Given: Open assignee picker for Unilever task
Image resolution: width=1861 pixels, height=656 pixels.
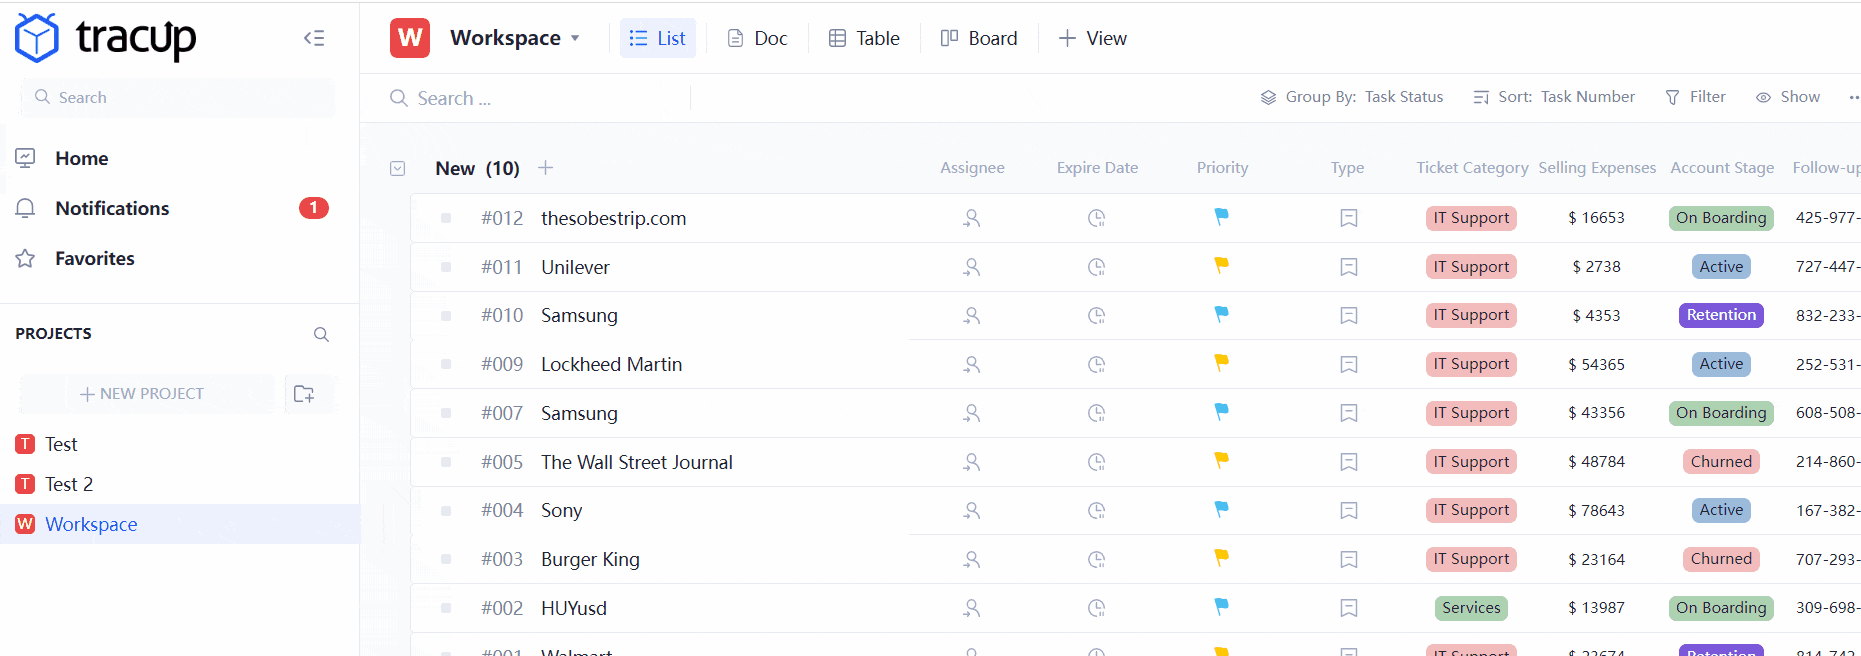Looking at the screenshot, I should (x=971, y=267).
